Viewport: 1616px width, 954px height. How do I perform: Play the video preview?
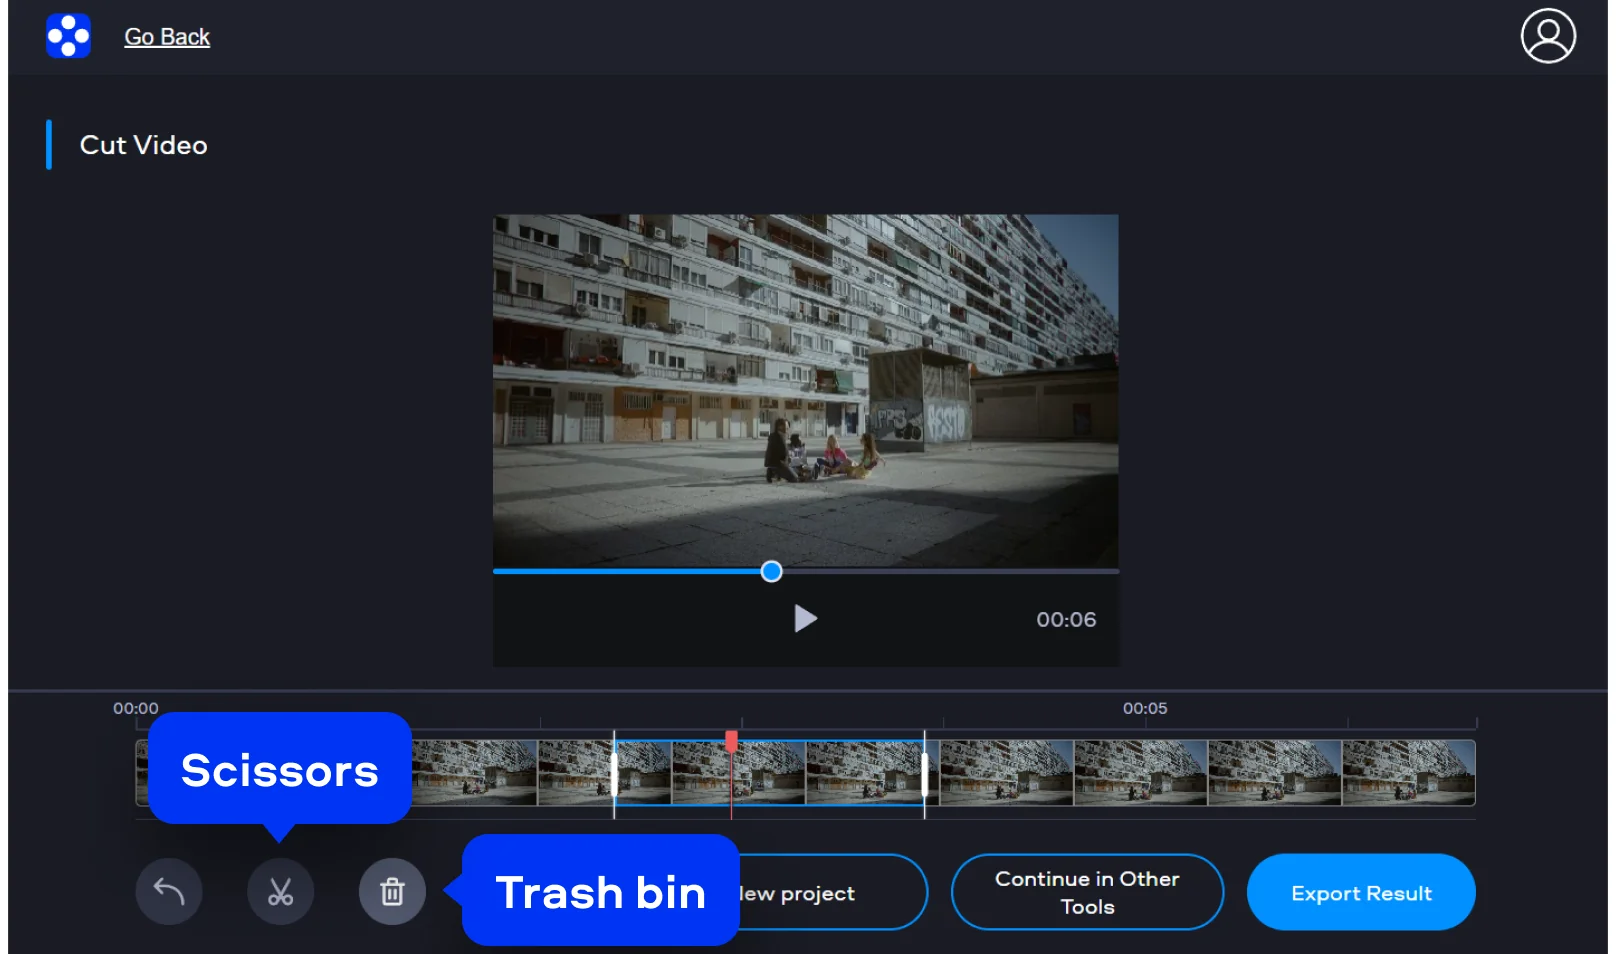coord(805,619)
